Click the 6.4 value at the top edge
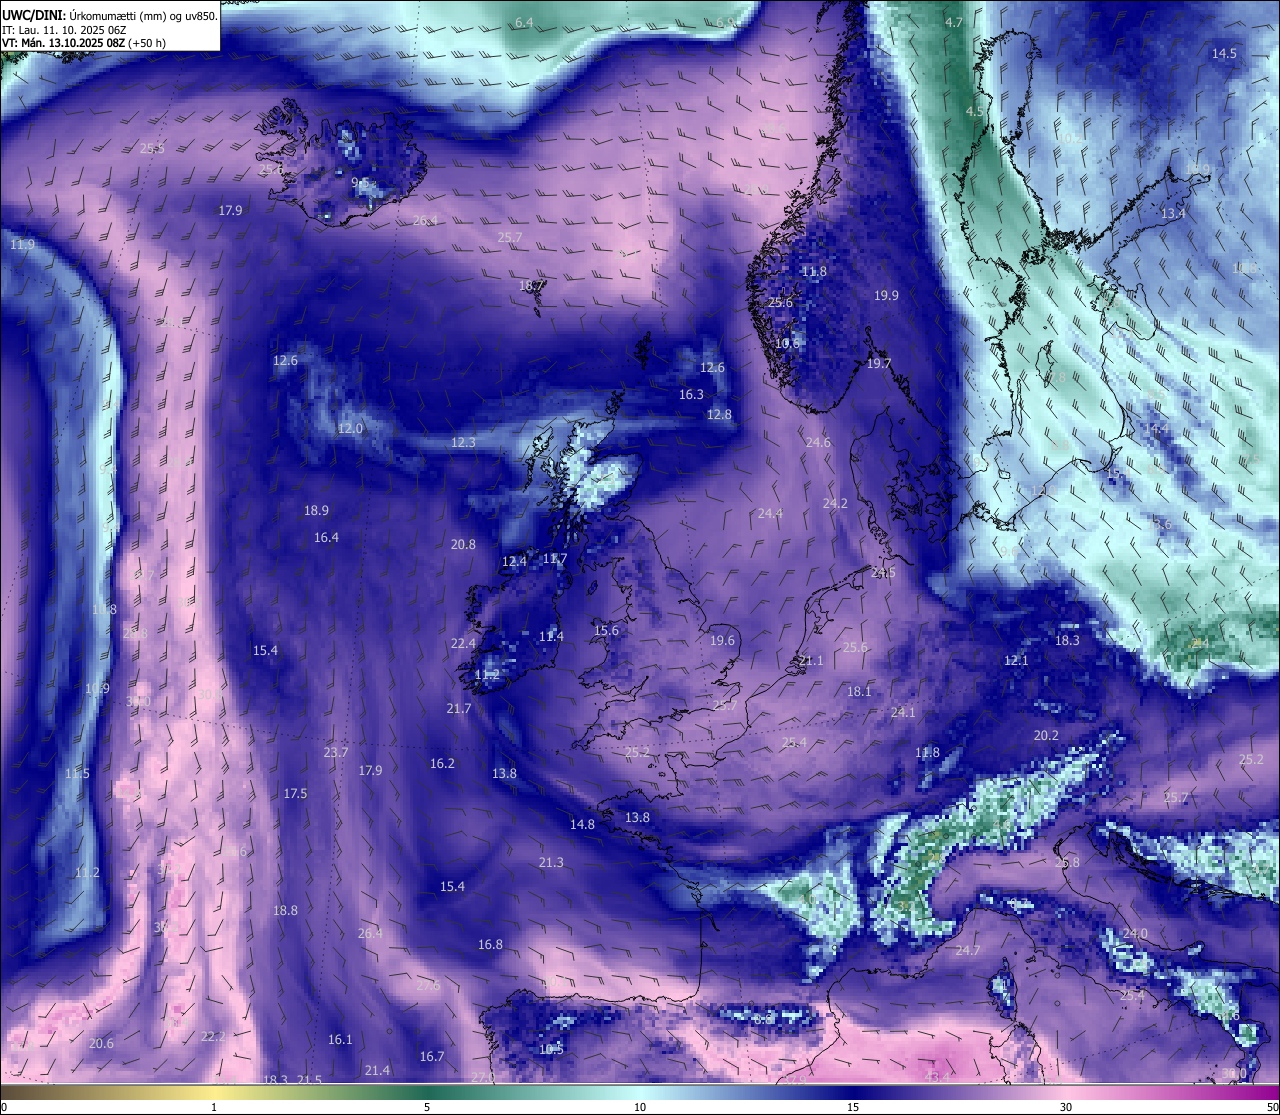This screenshot has width=1280, height=1115. pos(524,22)
